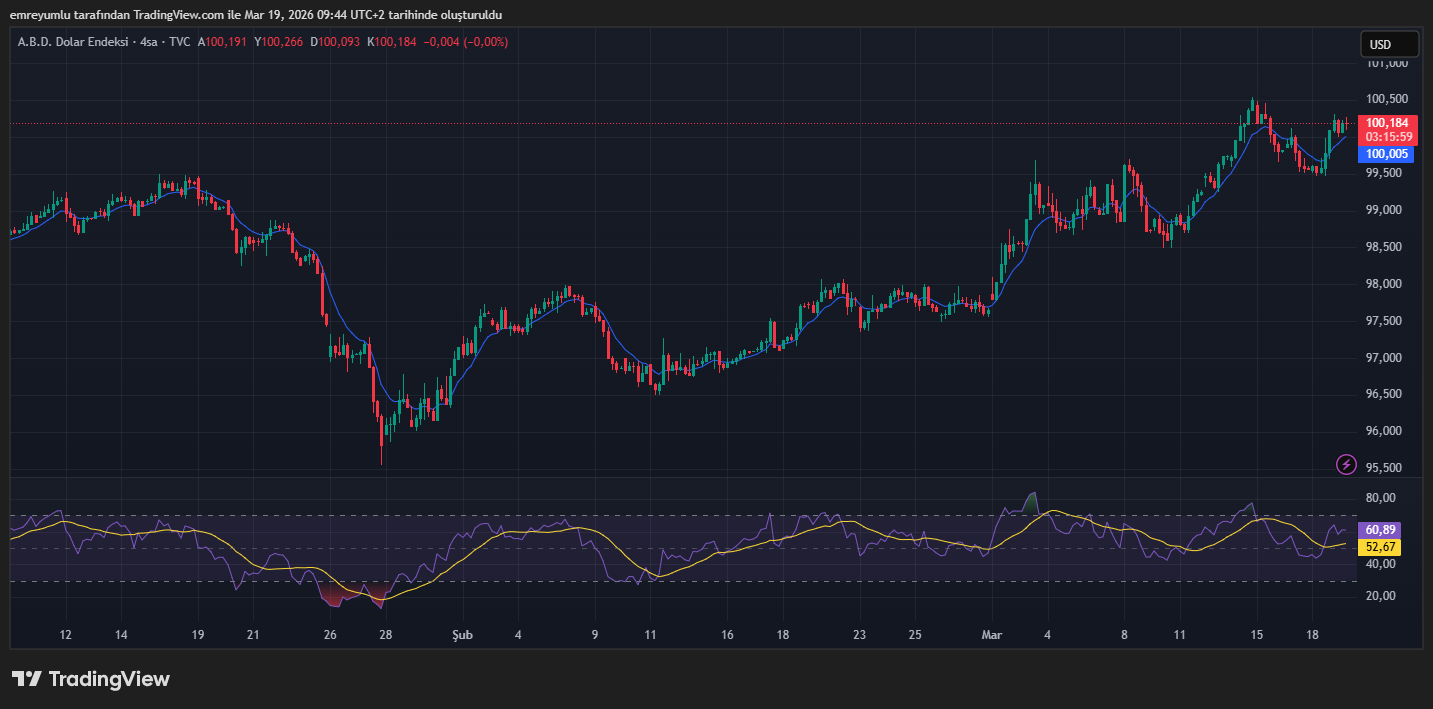Screen dimensions: 1433x709
Task: Click the purple 60,89 RSI value label
Action: click(1381, 530)
